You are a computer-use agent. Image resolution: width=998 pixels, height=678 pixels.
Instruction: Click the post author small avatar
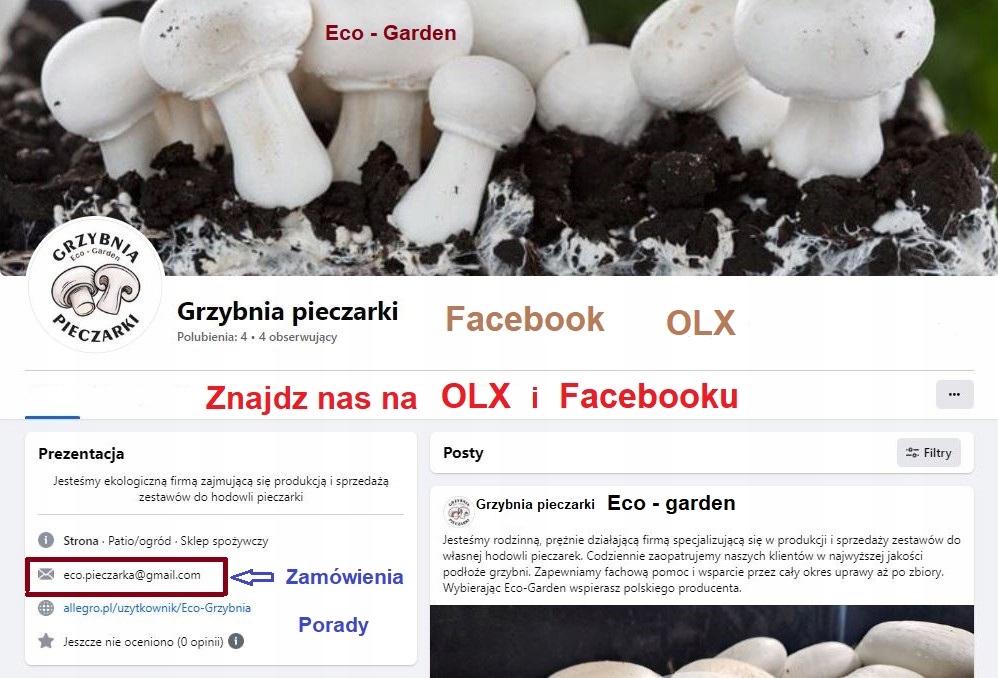(x=458, y=511)
